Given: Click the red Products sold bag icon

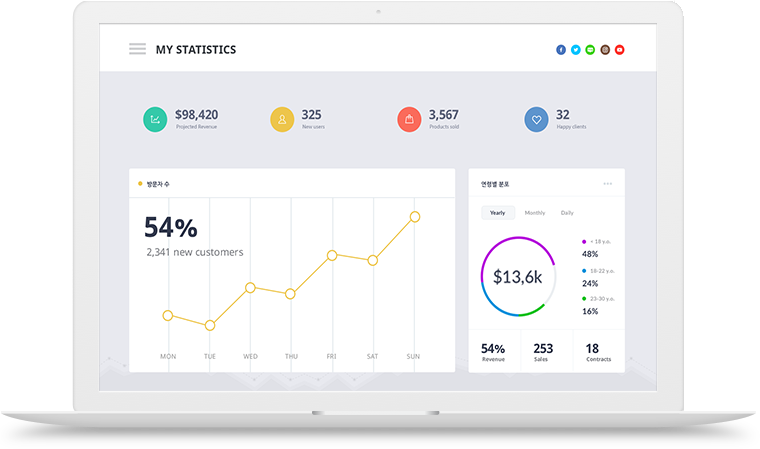Looking at the screenshot, I should tap(409, 119).
